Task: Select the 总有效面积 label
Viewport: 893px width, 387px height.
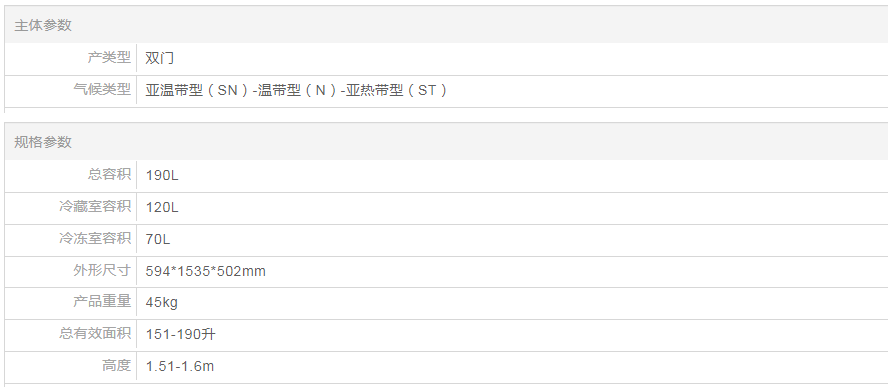Action: tap(95, 333)
